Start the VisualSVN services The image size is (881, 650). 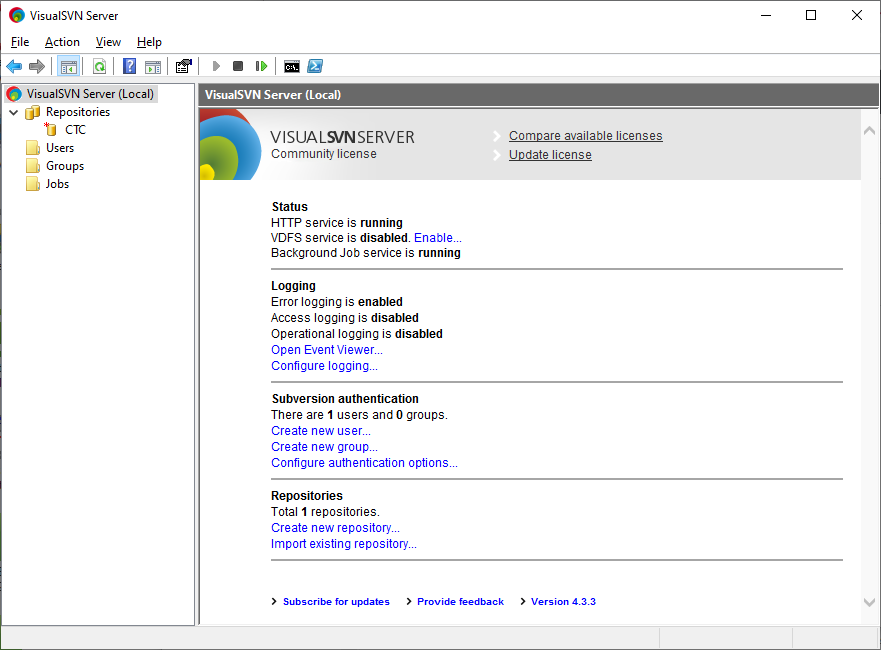[x=216, y=66]
